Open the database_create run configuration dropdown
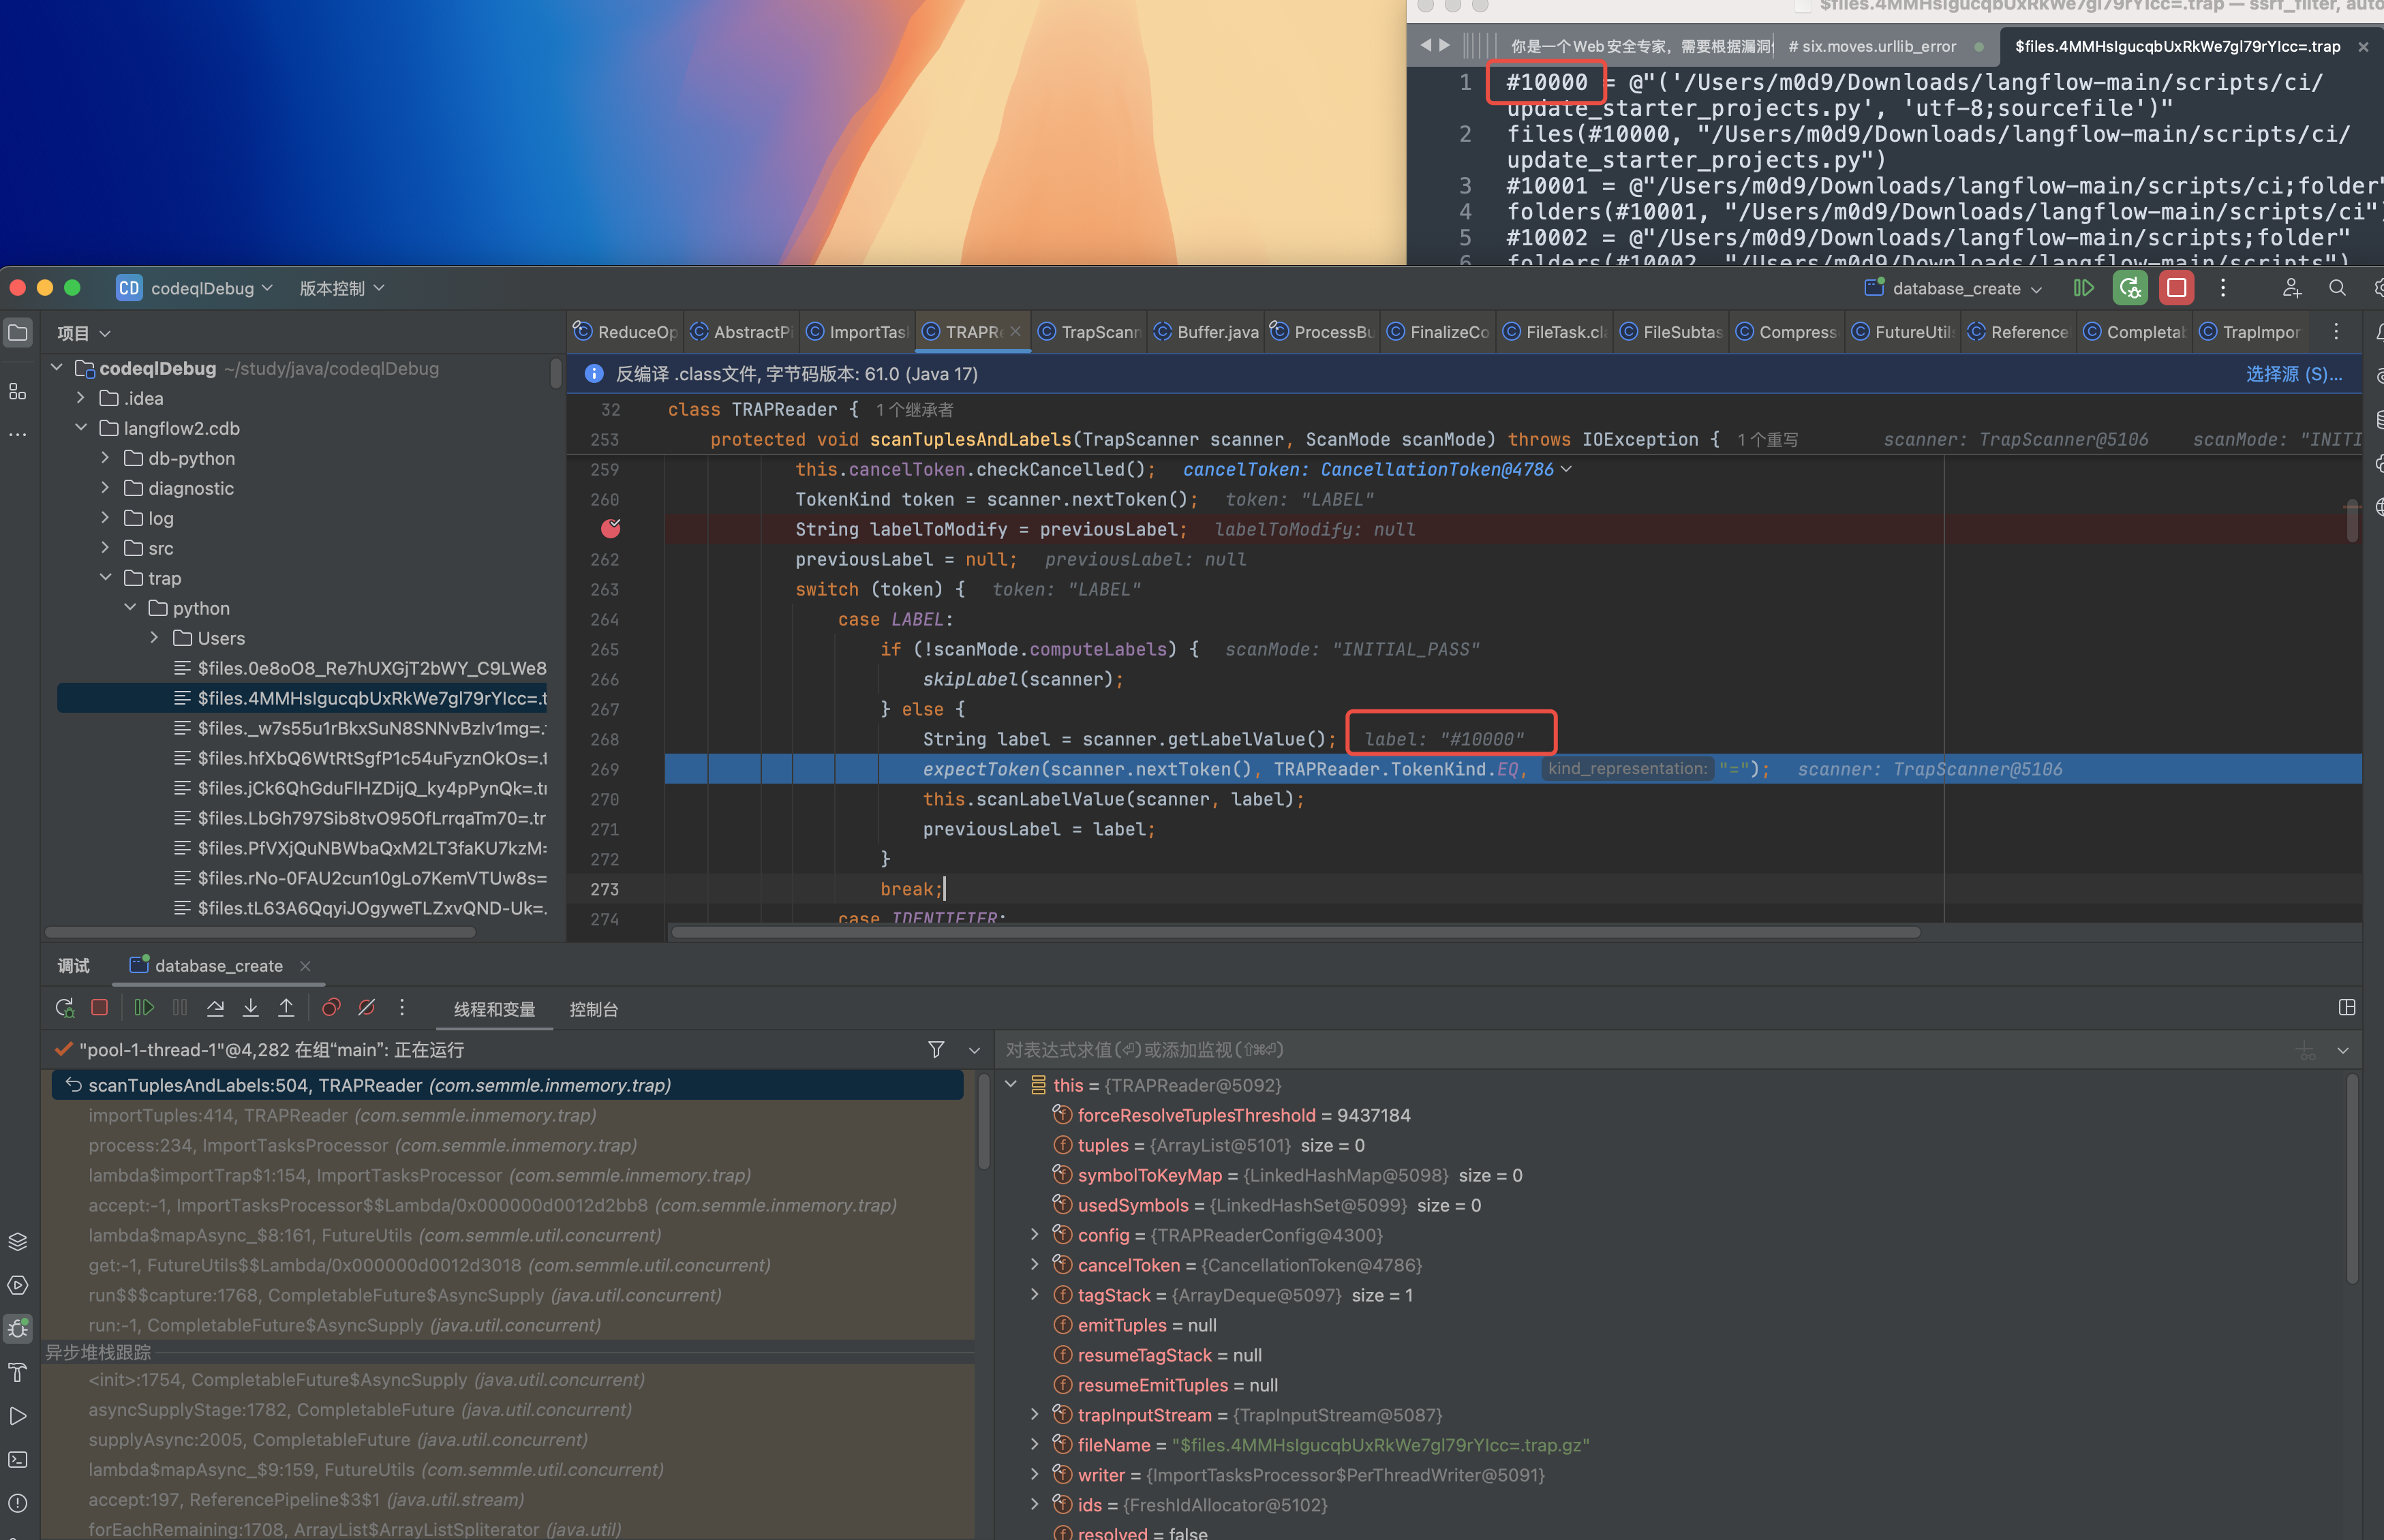The width and height of the screenshot is (2384, 1540). point(1953,288)
